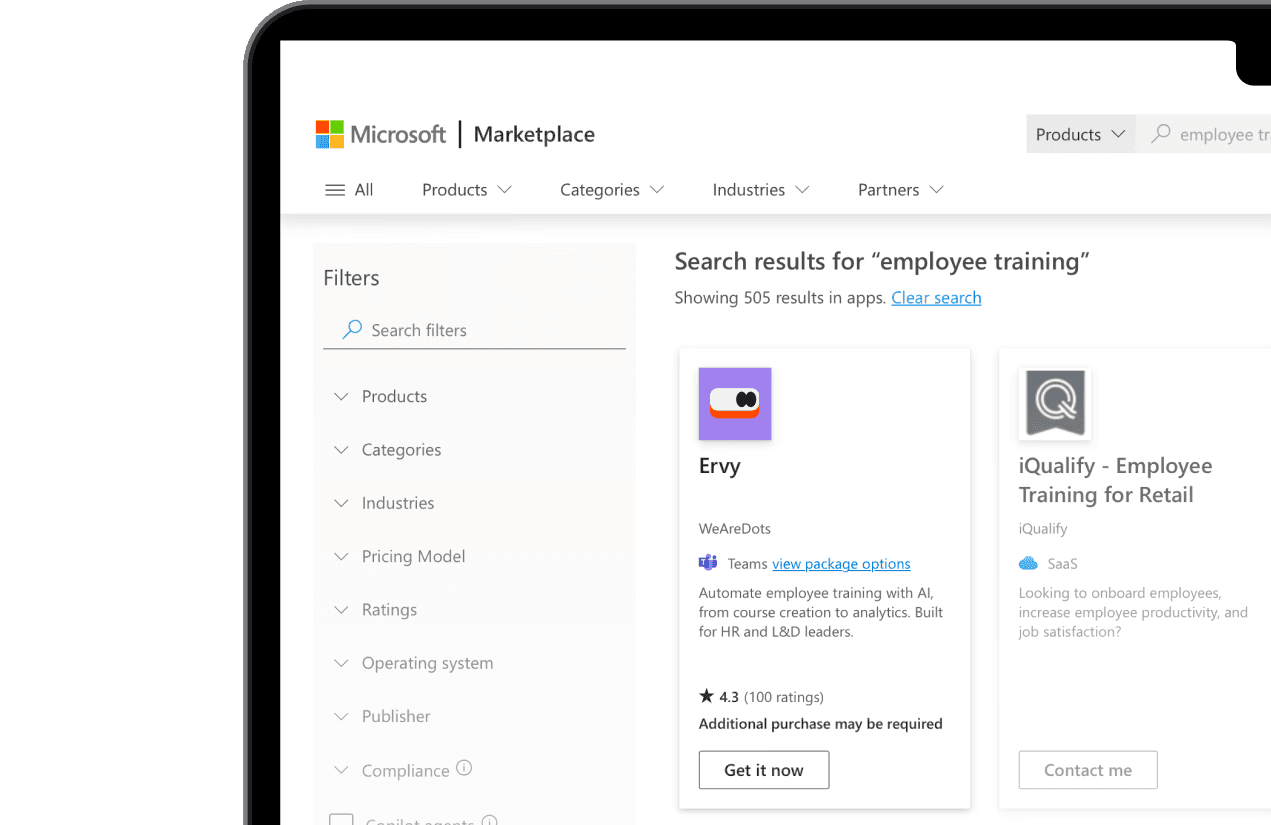Select the All menu item
The height and width of the screenshot is (825, 1271).
(x=349, y=190)
